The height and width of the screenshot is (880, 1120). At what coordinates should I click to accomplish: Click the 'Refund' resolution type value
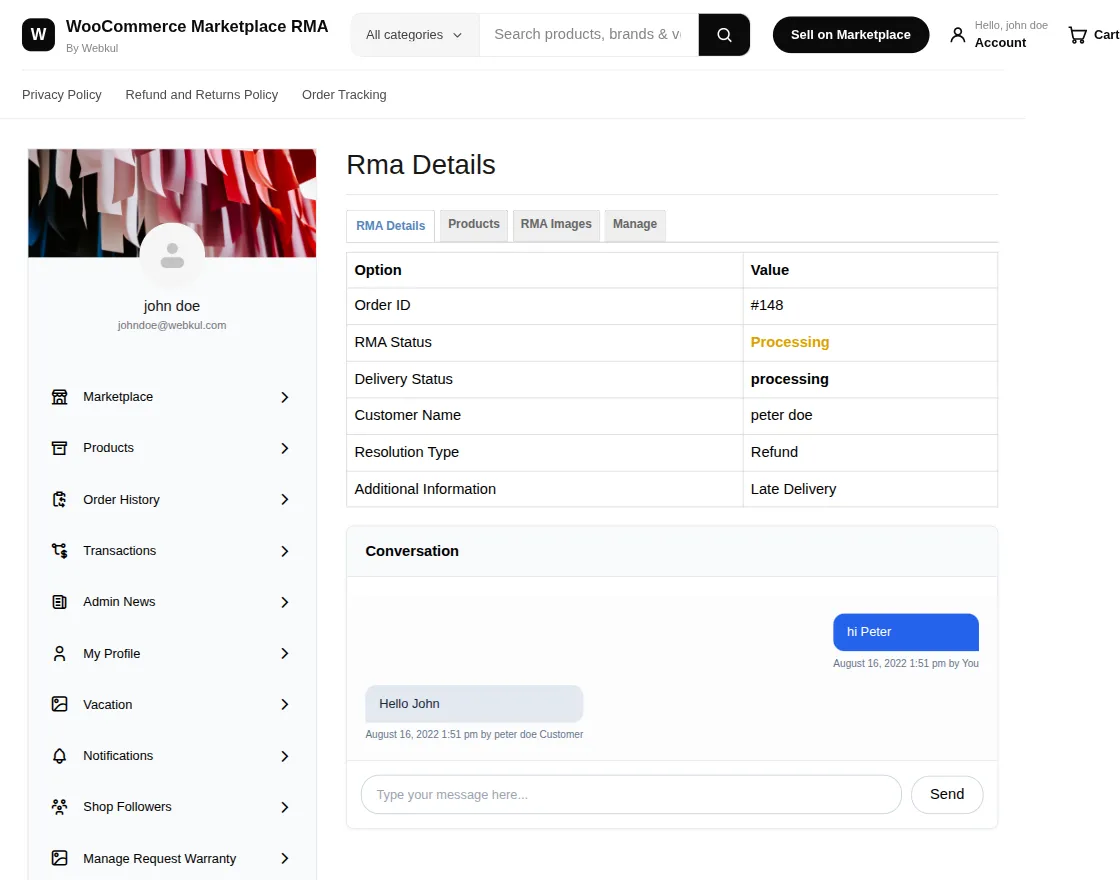point(774,452)
